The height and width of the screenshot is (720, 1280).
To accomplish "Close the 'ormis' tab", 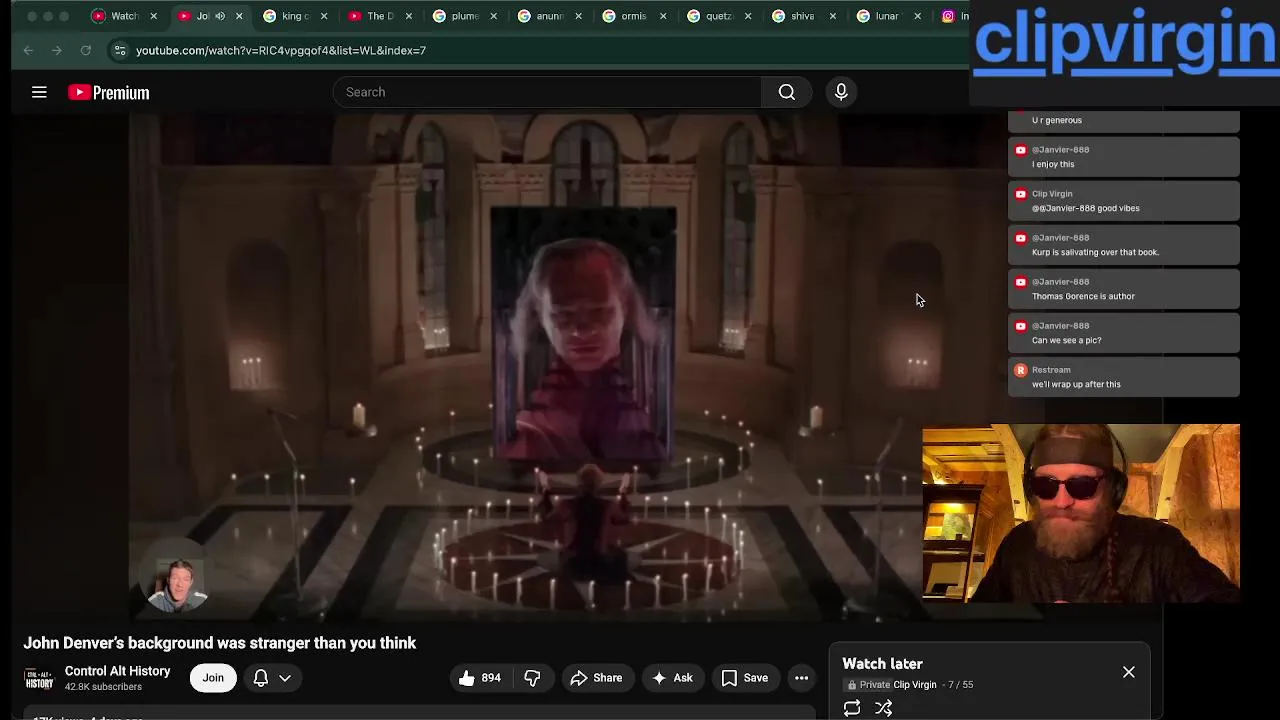I will [x=662, y=16].
